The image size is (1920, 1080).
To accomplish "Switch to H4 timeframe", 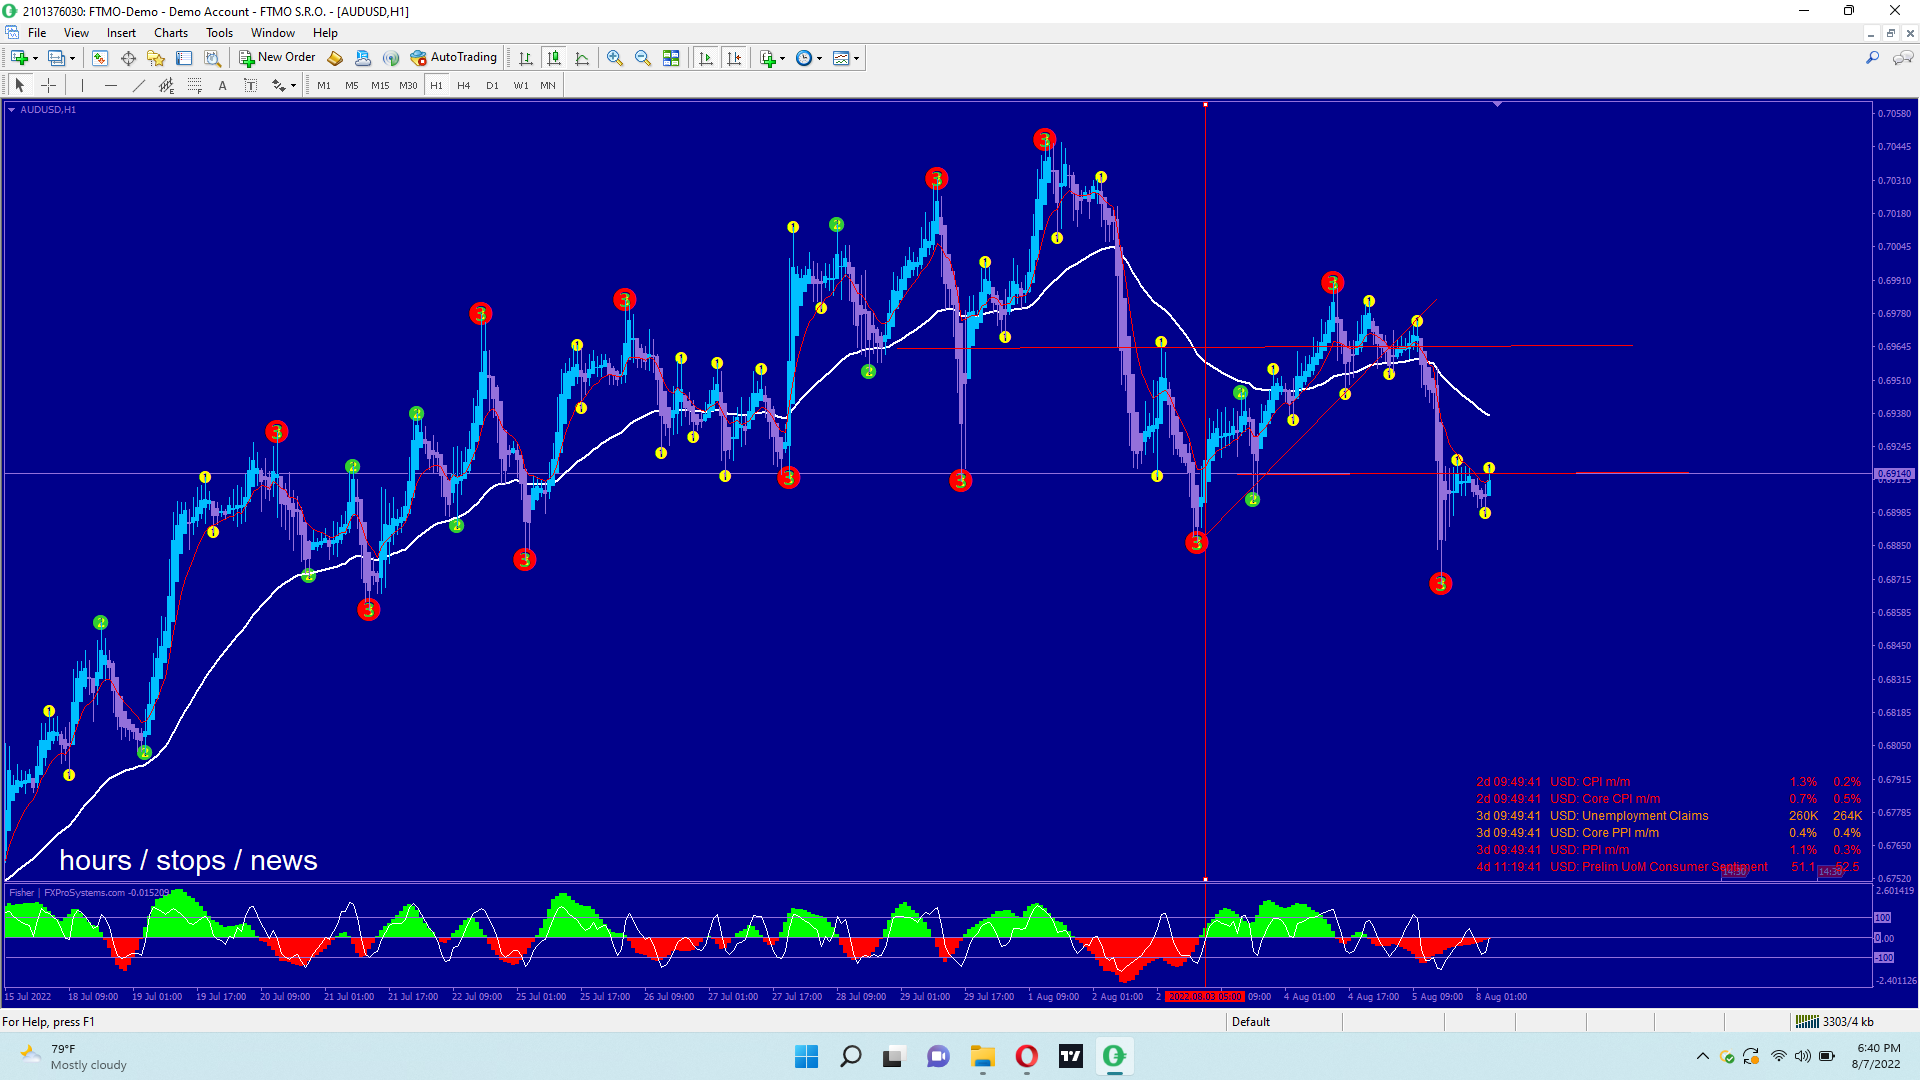I will coord(463,86).
